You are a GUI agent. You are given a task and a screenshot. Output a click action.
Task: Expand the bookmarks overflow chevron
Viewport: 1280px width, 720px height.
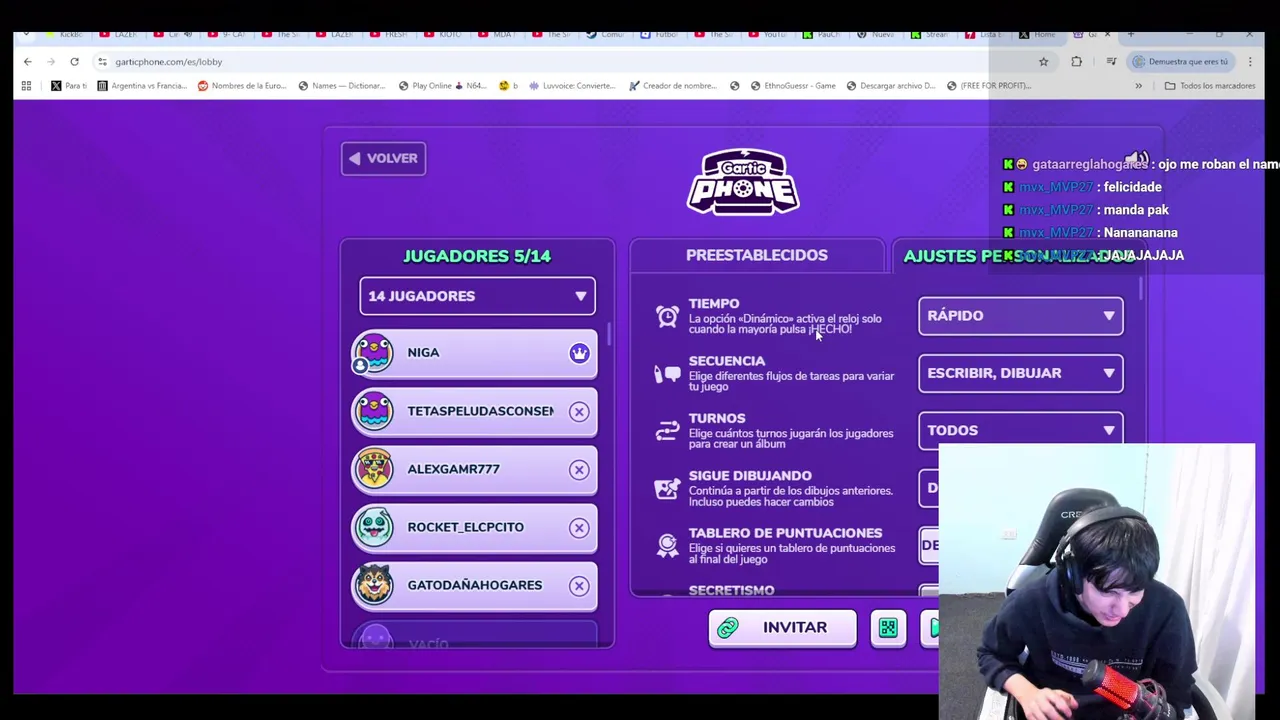tap(1138, 86)
